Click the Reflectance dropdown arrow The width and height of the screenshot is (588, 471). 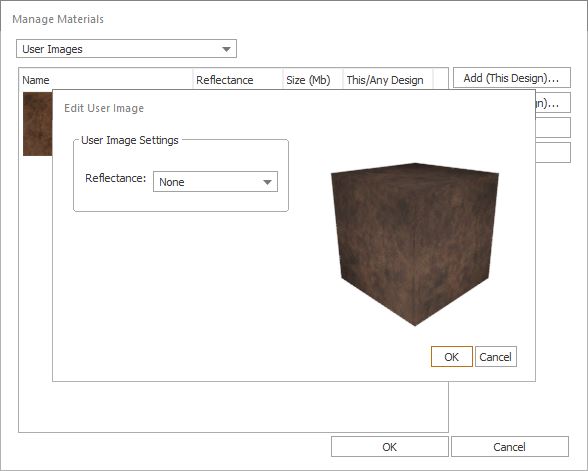267,182
